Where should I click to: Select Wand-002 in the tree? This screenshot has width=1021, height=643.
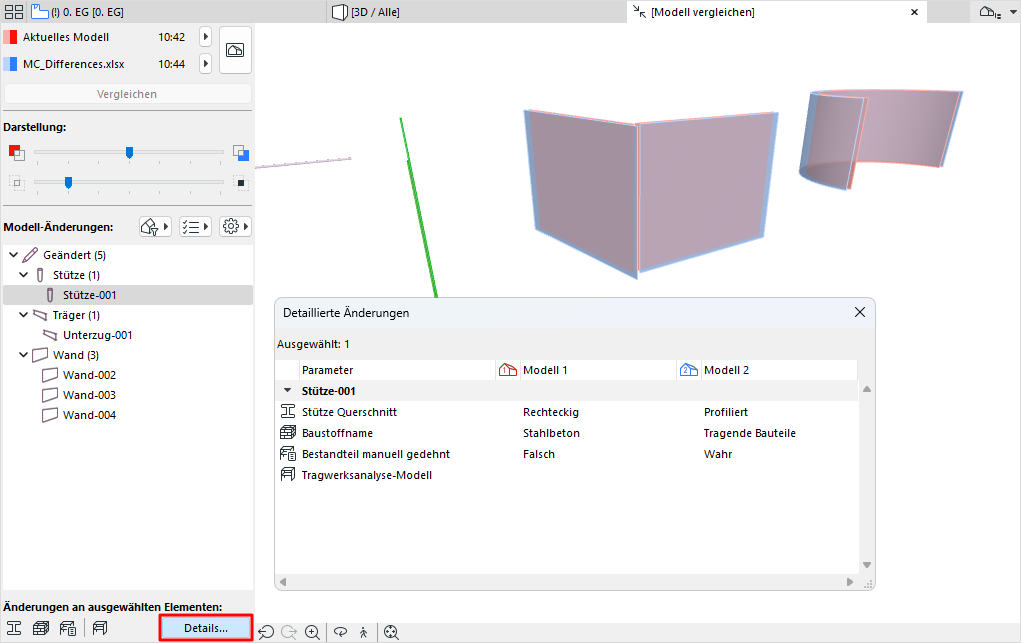(89, 375)
